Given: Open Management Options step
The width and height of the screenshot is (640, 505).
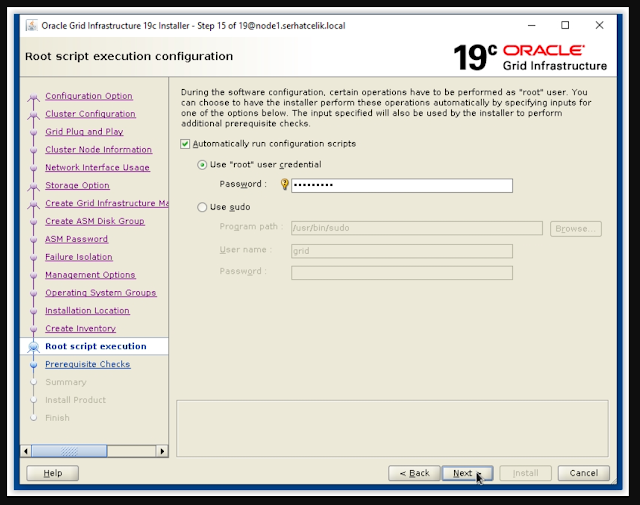Looking at the screenshot, I should pos(90,275).
